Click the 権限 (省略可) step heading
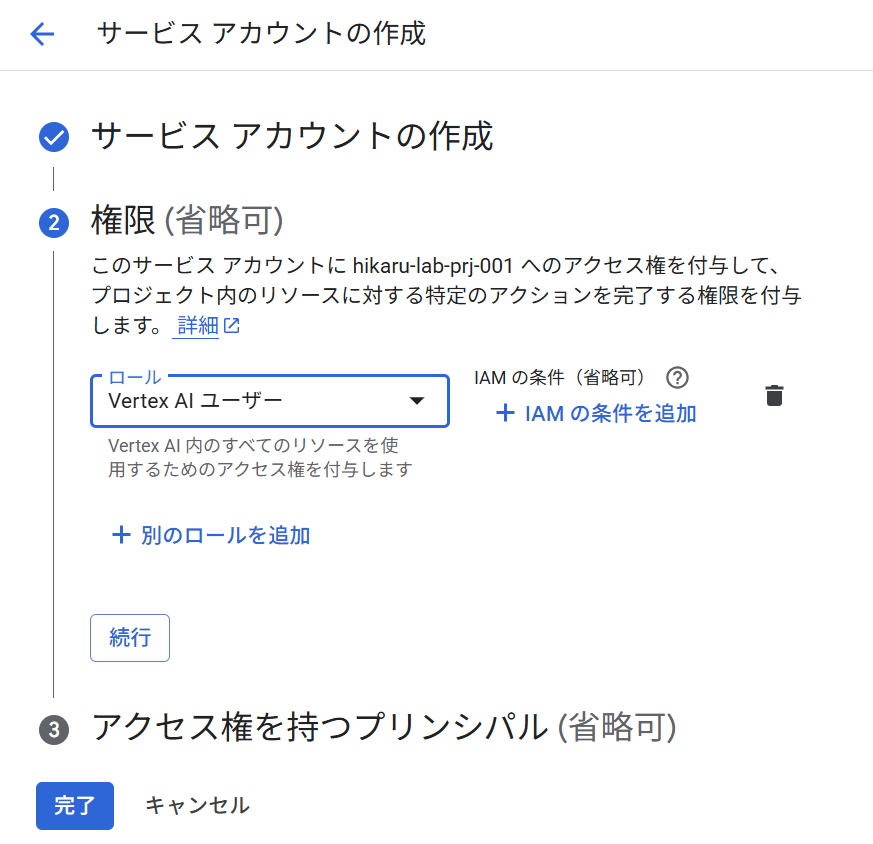The width and height of the screenshot is (873, 844). coord(187,220)
